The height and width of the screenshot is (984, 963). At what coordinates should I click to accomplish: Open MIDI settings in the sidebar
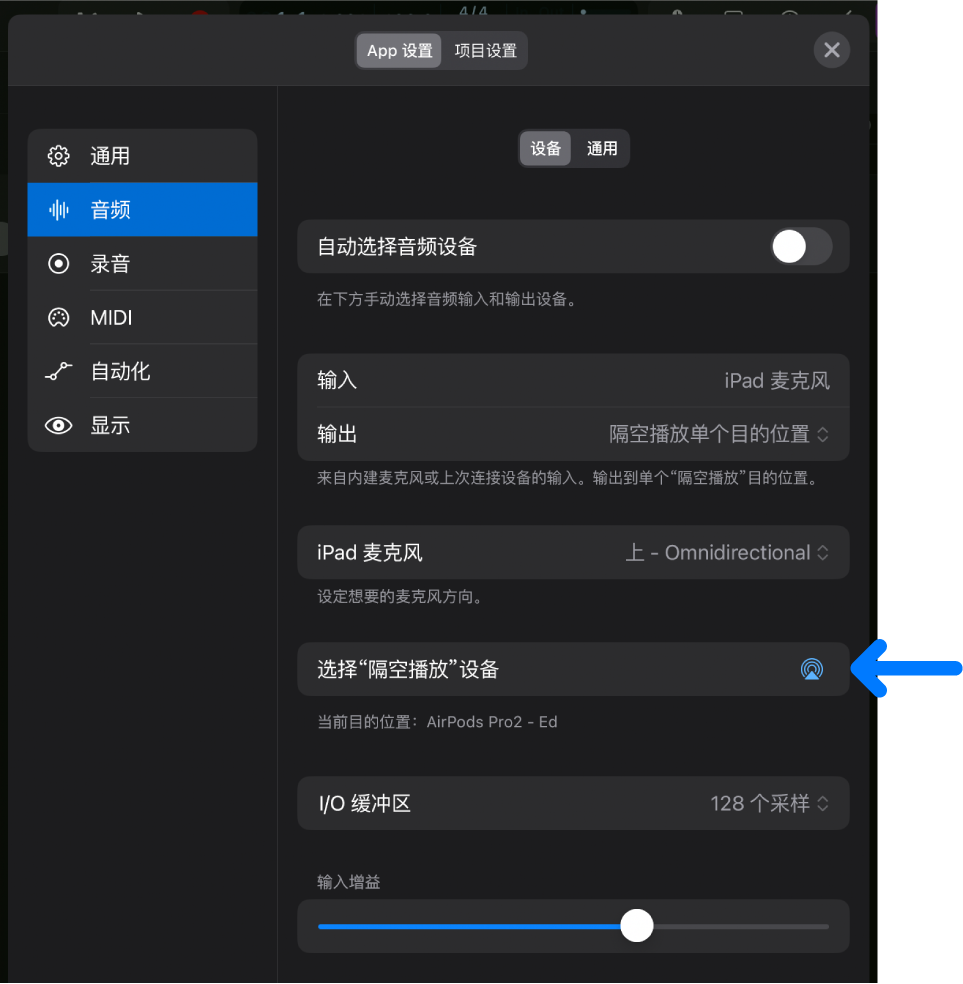pyautogui.click(x=142, y=318)
